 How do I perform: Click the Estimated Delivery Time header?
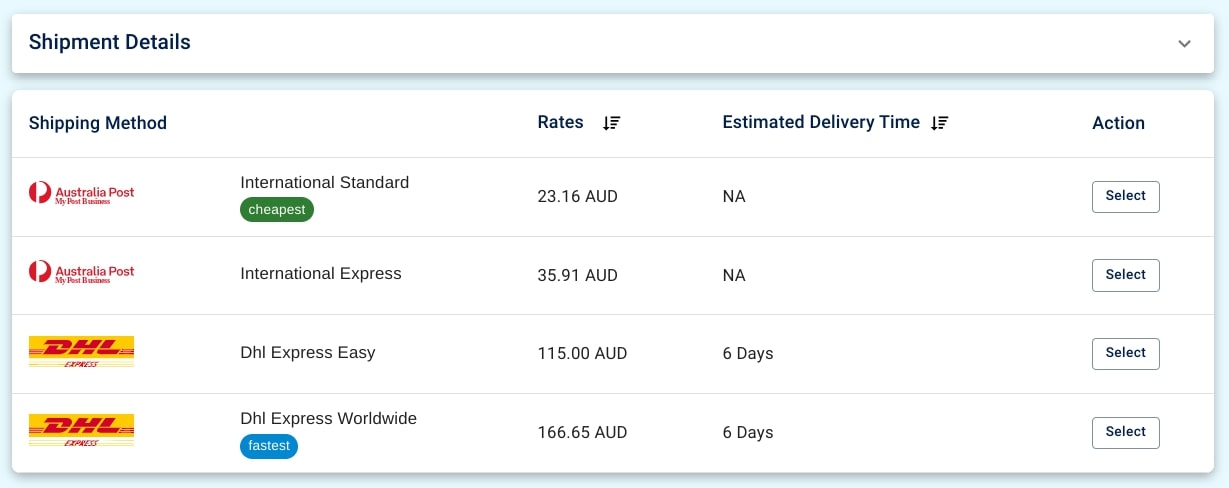pyautogui.click(x=820, y=122)
